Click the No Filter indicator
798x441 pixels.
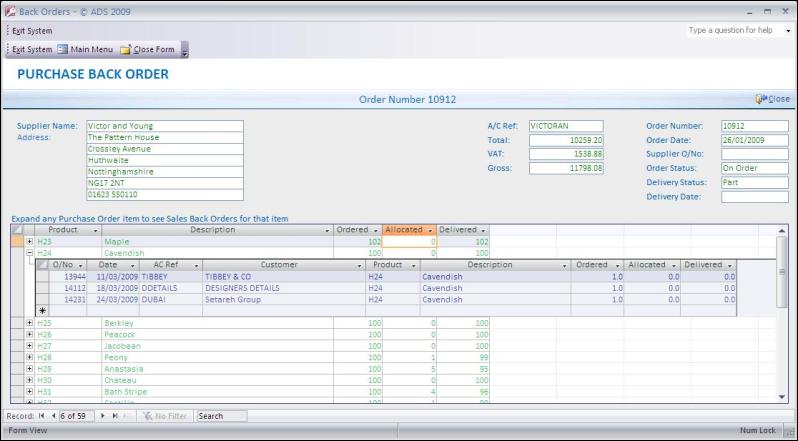pyautogui.click(x=165, y=415)
